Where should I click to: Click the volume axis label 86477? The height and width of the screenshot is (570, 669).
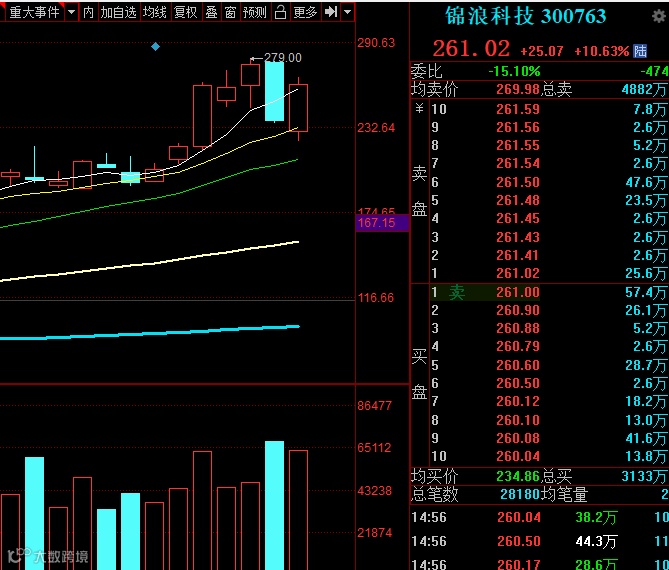click(x=374, y=405)
